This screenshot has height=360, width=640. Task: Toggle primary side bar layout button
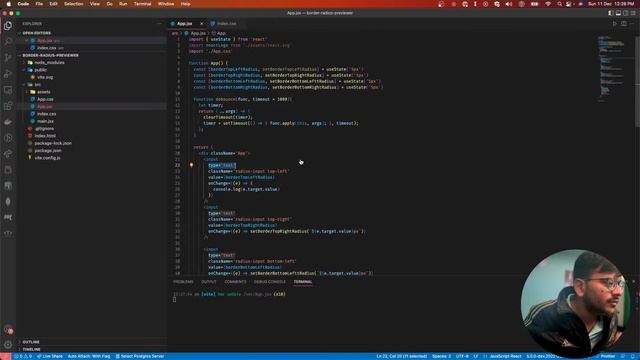[611, 13]
